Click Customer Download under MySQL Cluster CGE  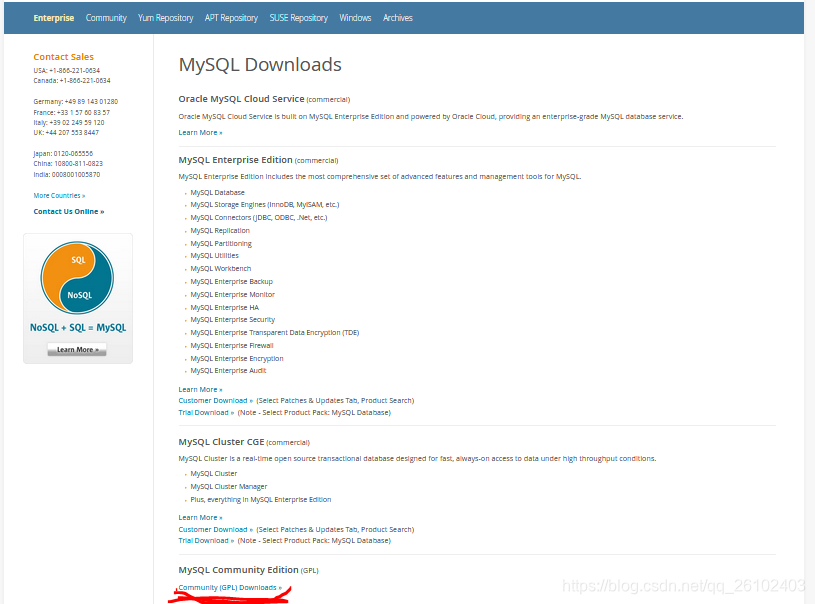click(215, 529)
